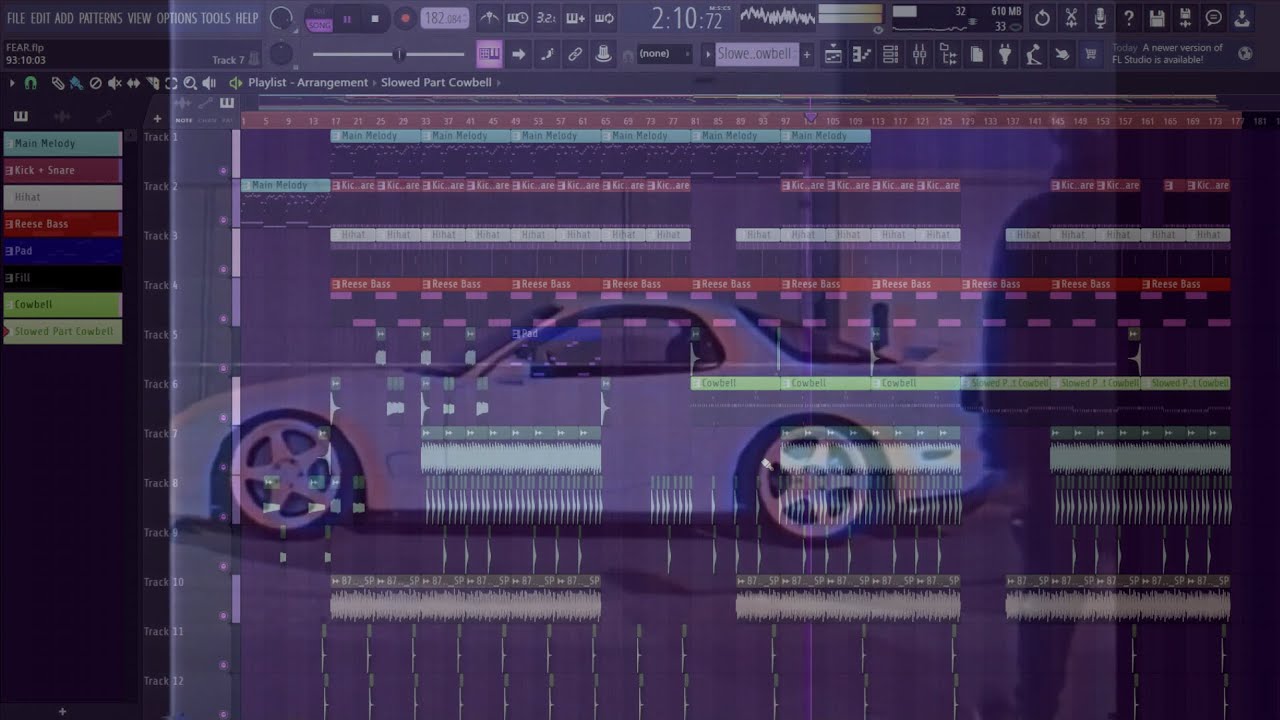The width and height of the screenshot is (1280, 720).
Task: Select the playlist draw pencil tool
Action: tap(58, 83)
